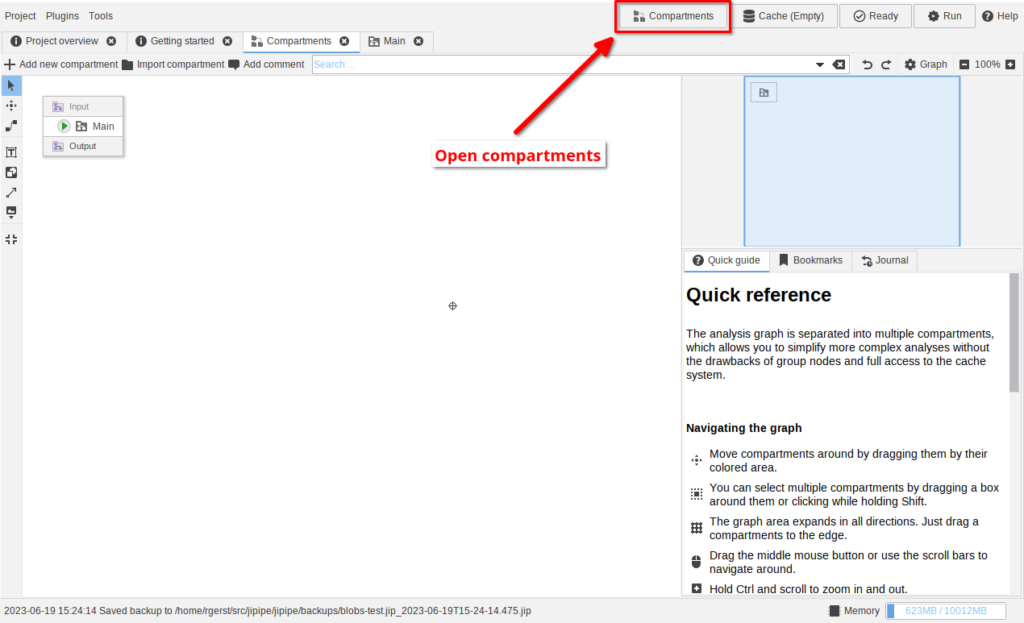Choose the connect edges tool
The width and height of the screenshot is (1024, 623).
pyautogui.click(x=11, y=126)
